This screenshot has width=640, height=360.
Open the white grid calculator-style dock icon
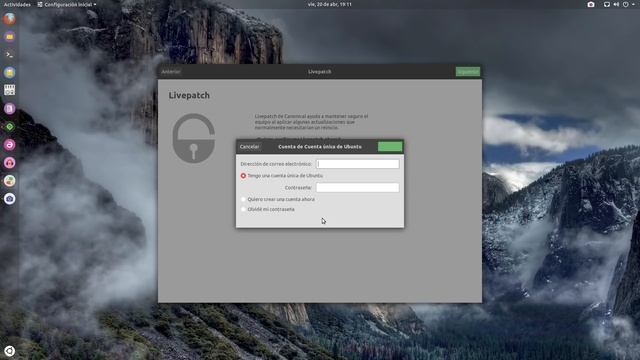point(9,90)
